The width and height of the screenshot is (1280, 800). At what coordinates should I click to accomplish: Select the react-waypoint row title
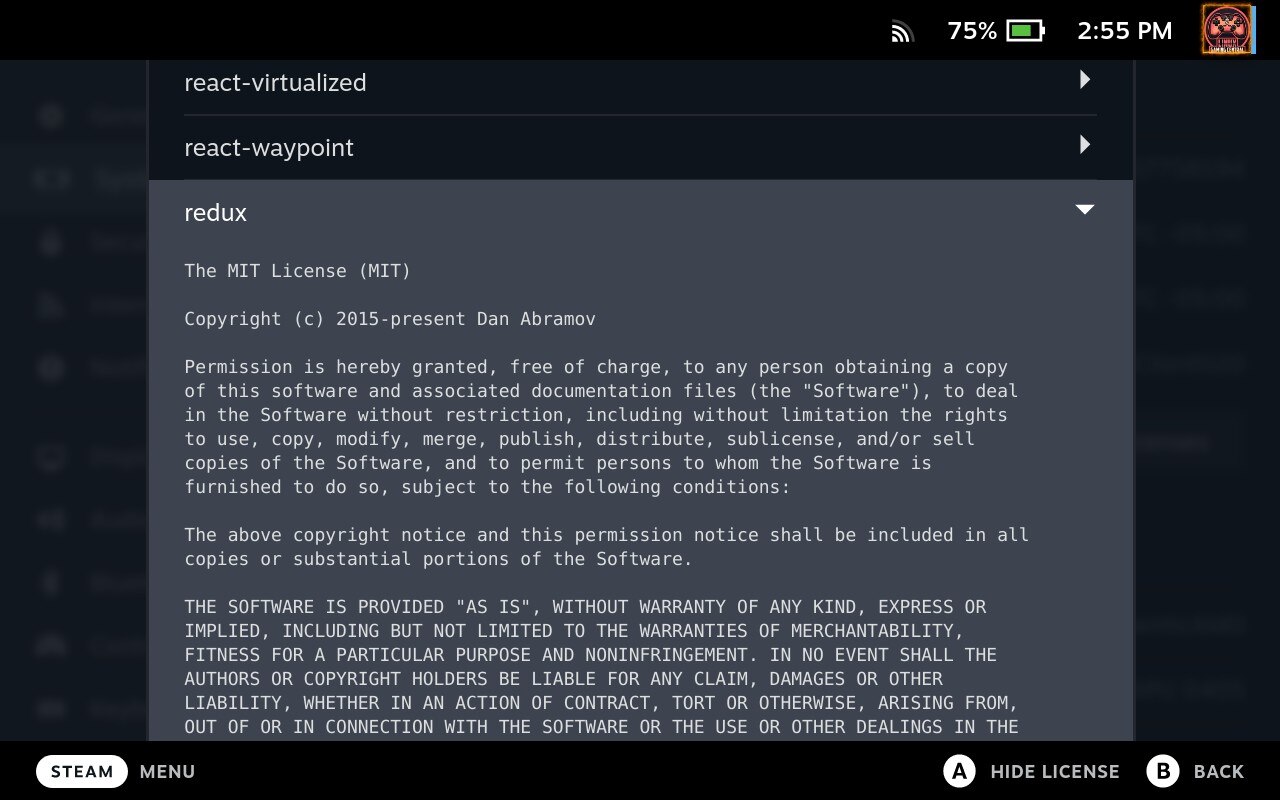(269, 148)
